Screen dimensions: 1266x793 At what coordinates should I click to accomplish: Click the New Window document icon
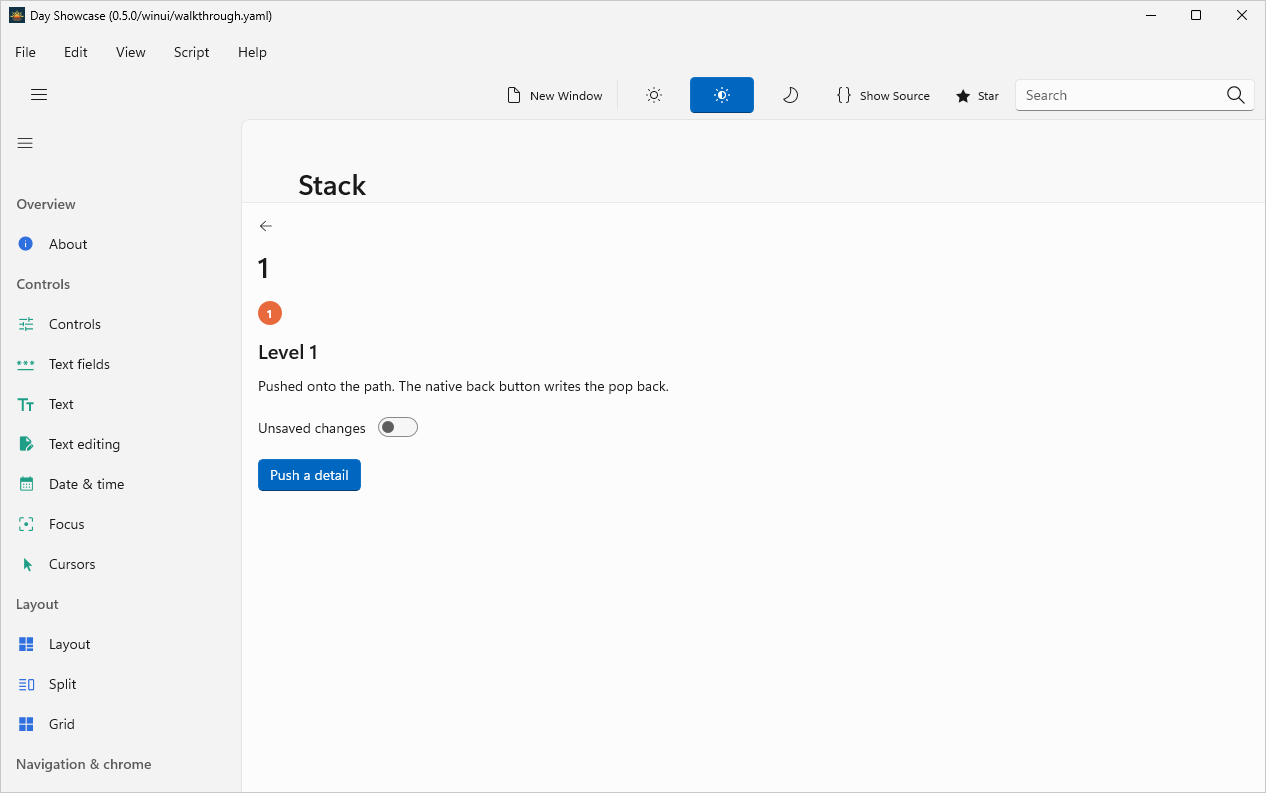(x=514, y=95)
